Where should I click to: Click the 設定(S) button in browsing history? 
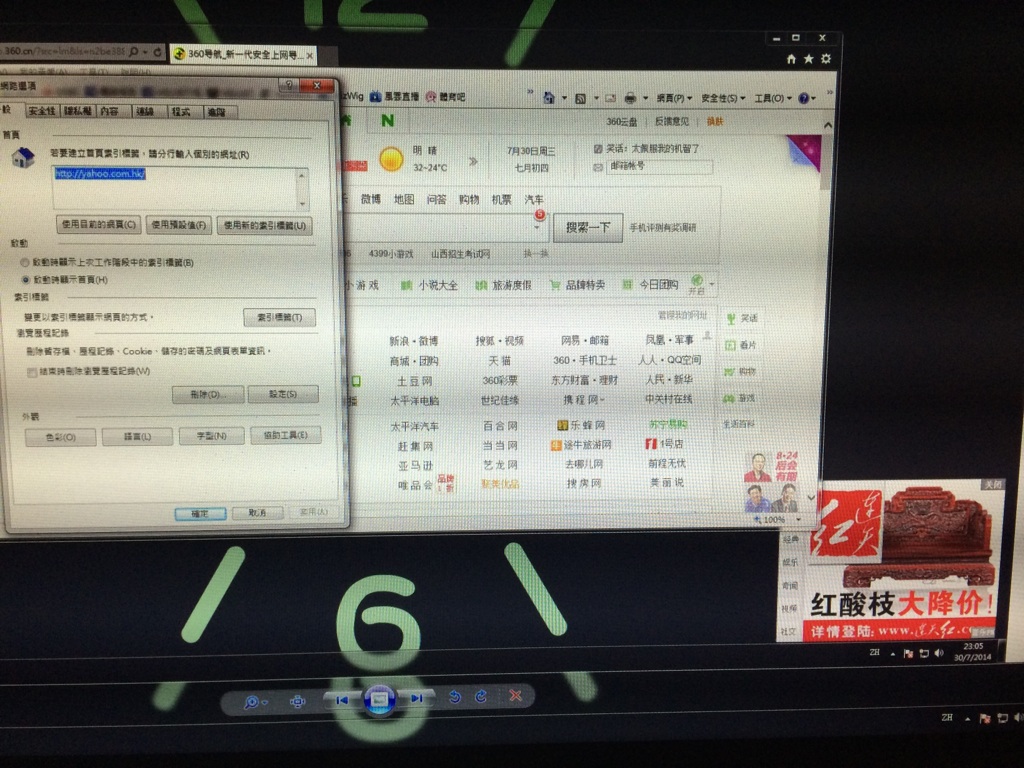tap(283, 394)
